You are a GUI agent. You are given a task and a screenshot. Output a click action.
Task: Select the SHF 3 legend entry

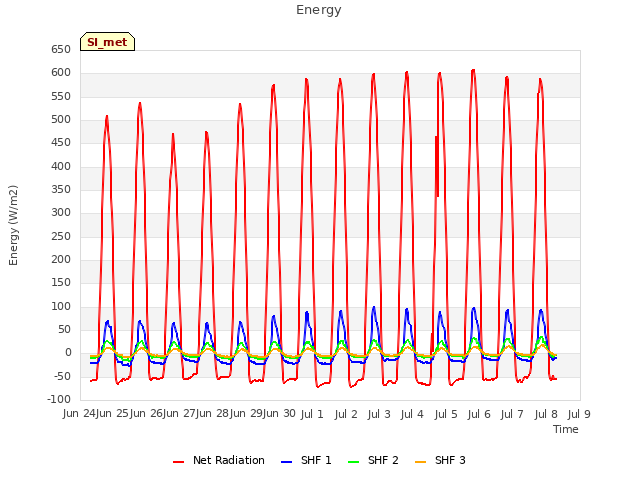440,460
